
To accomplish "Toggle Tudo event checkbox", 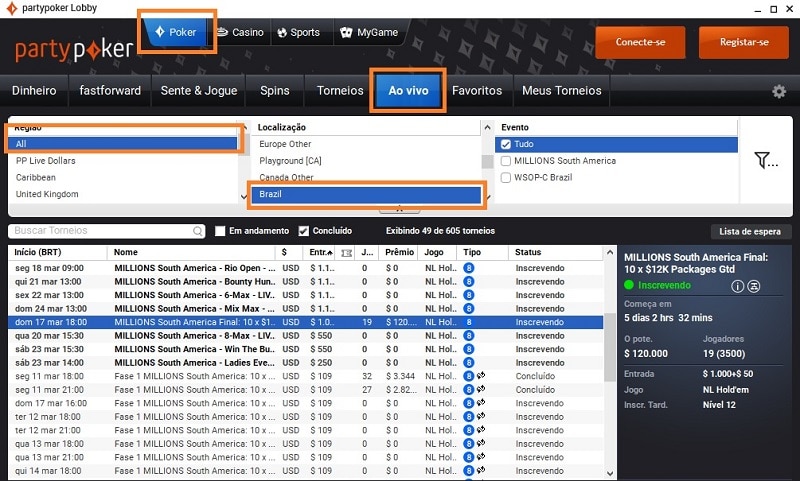I will [x=506, y=144].
